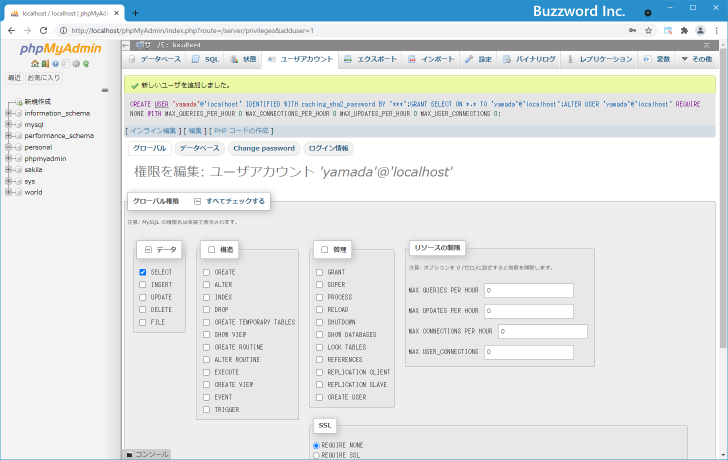Click the お気に入り favorites button
The image size is (728, 460).
tap(44, 78)
